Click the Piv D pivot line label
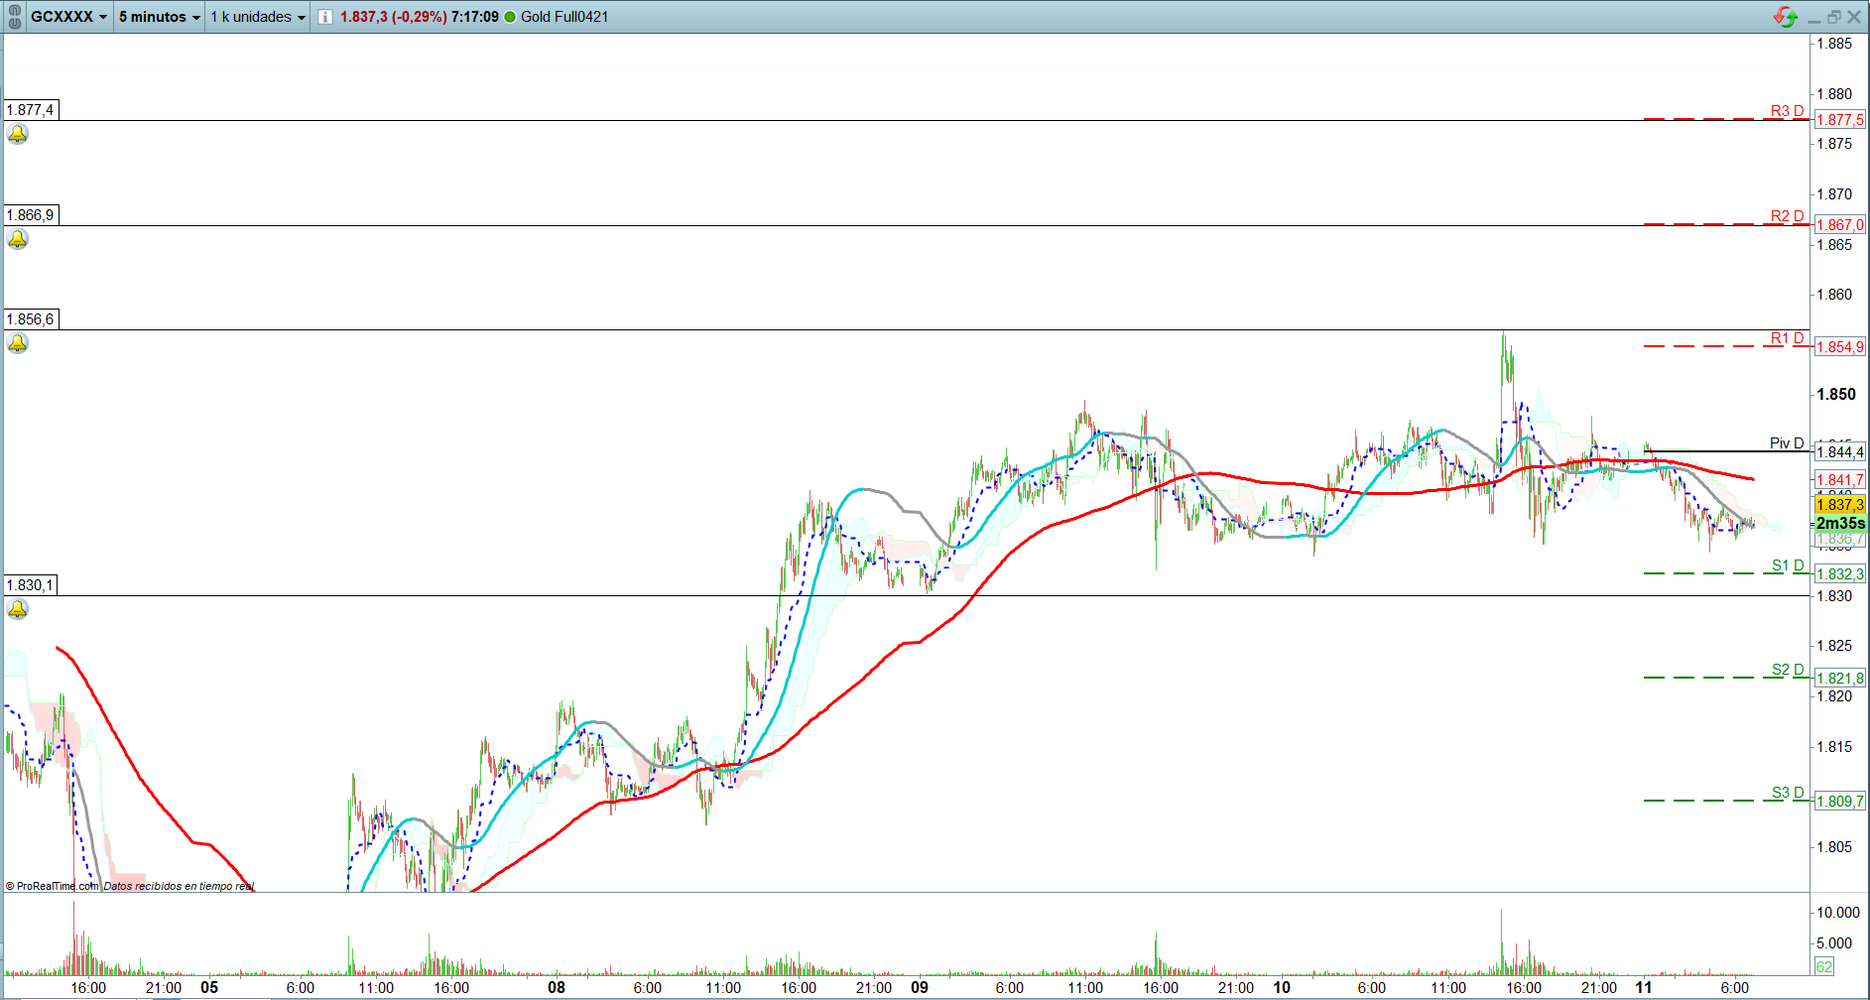The height and width of the screenshot is (1000, 1870). click(x=1786, y=443)
